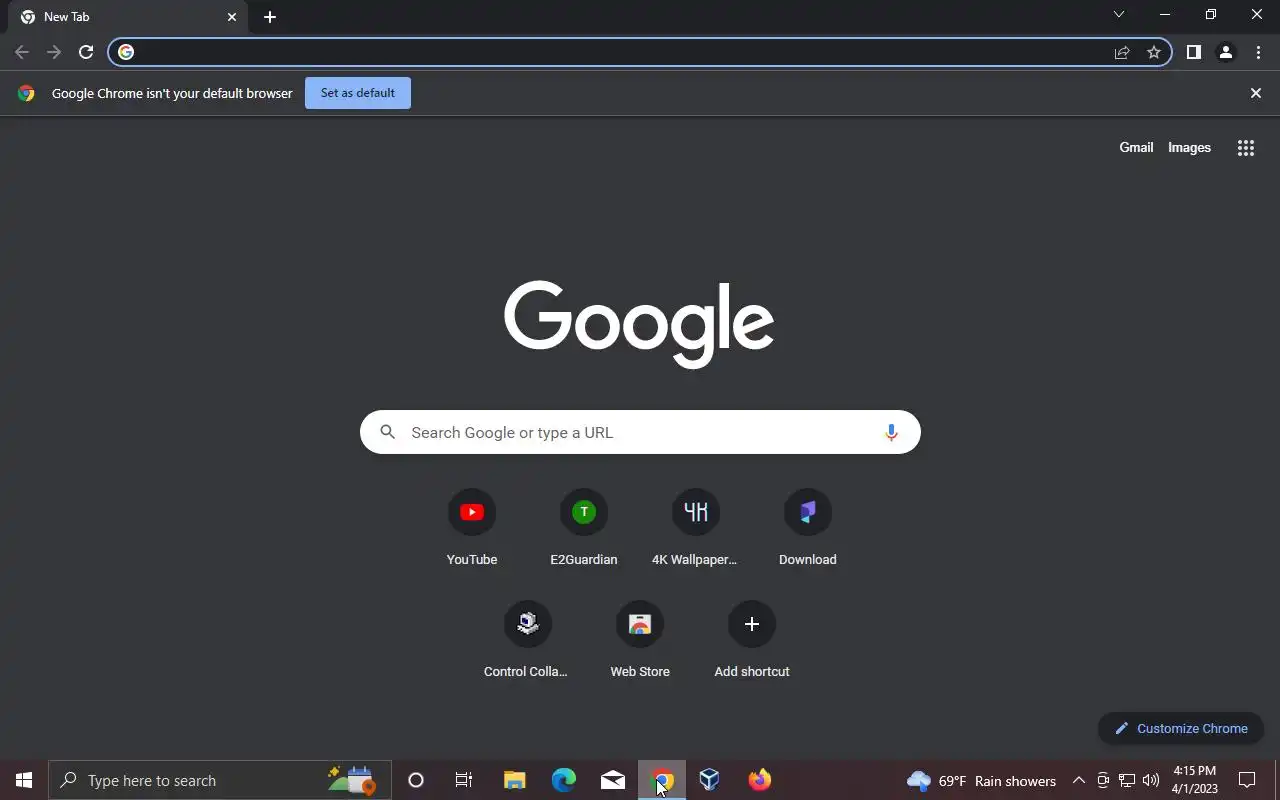Screen dimensions: 1280x800
Task: Click the Chrome taskbar icon
Action: [662, 780]
